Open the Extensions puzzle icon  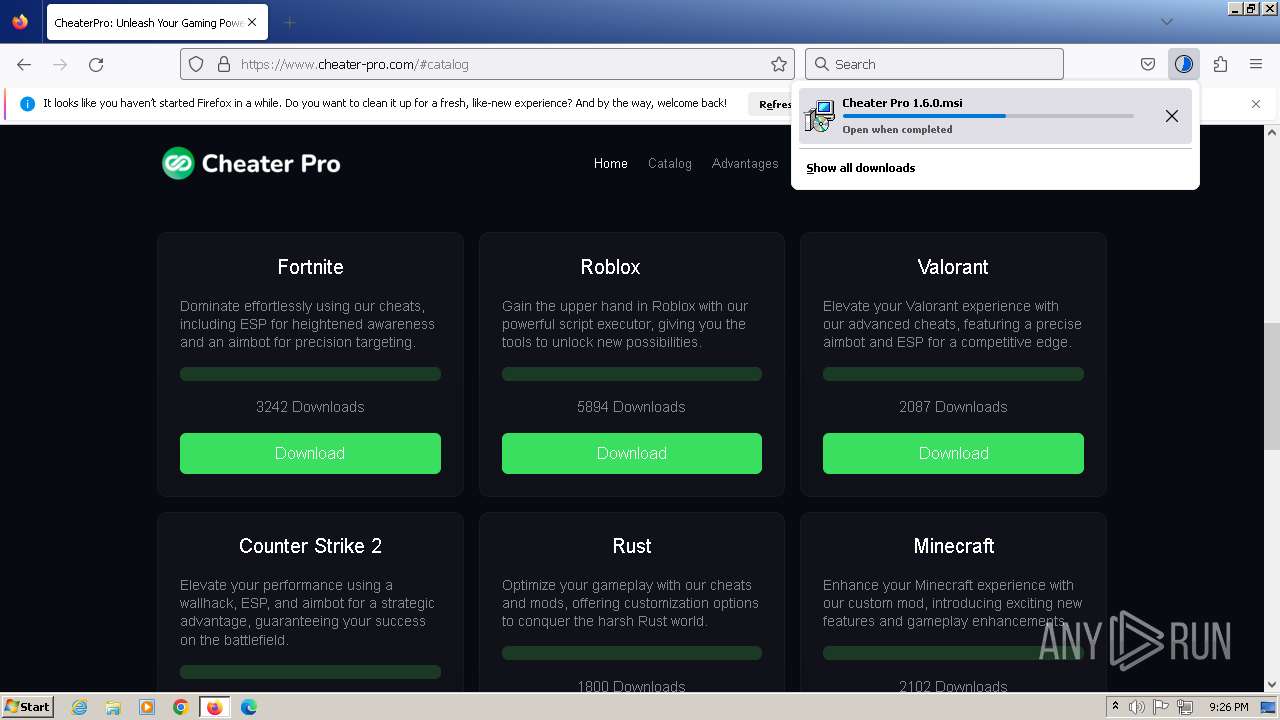coord(1220,64)
